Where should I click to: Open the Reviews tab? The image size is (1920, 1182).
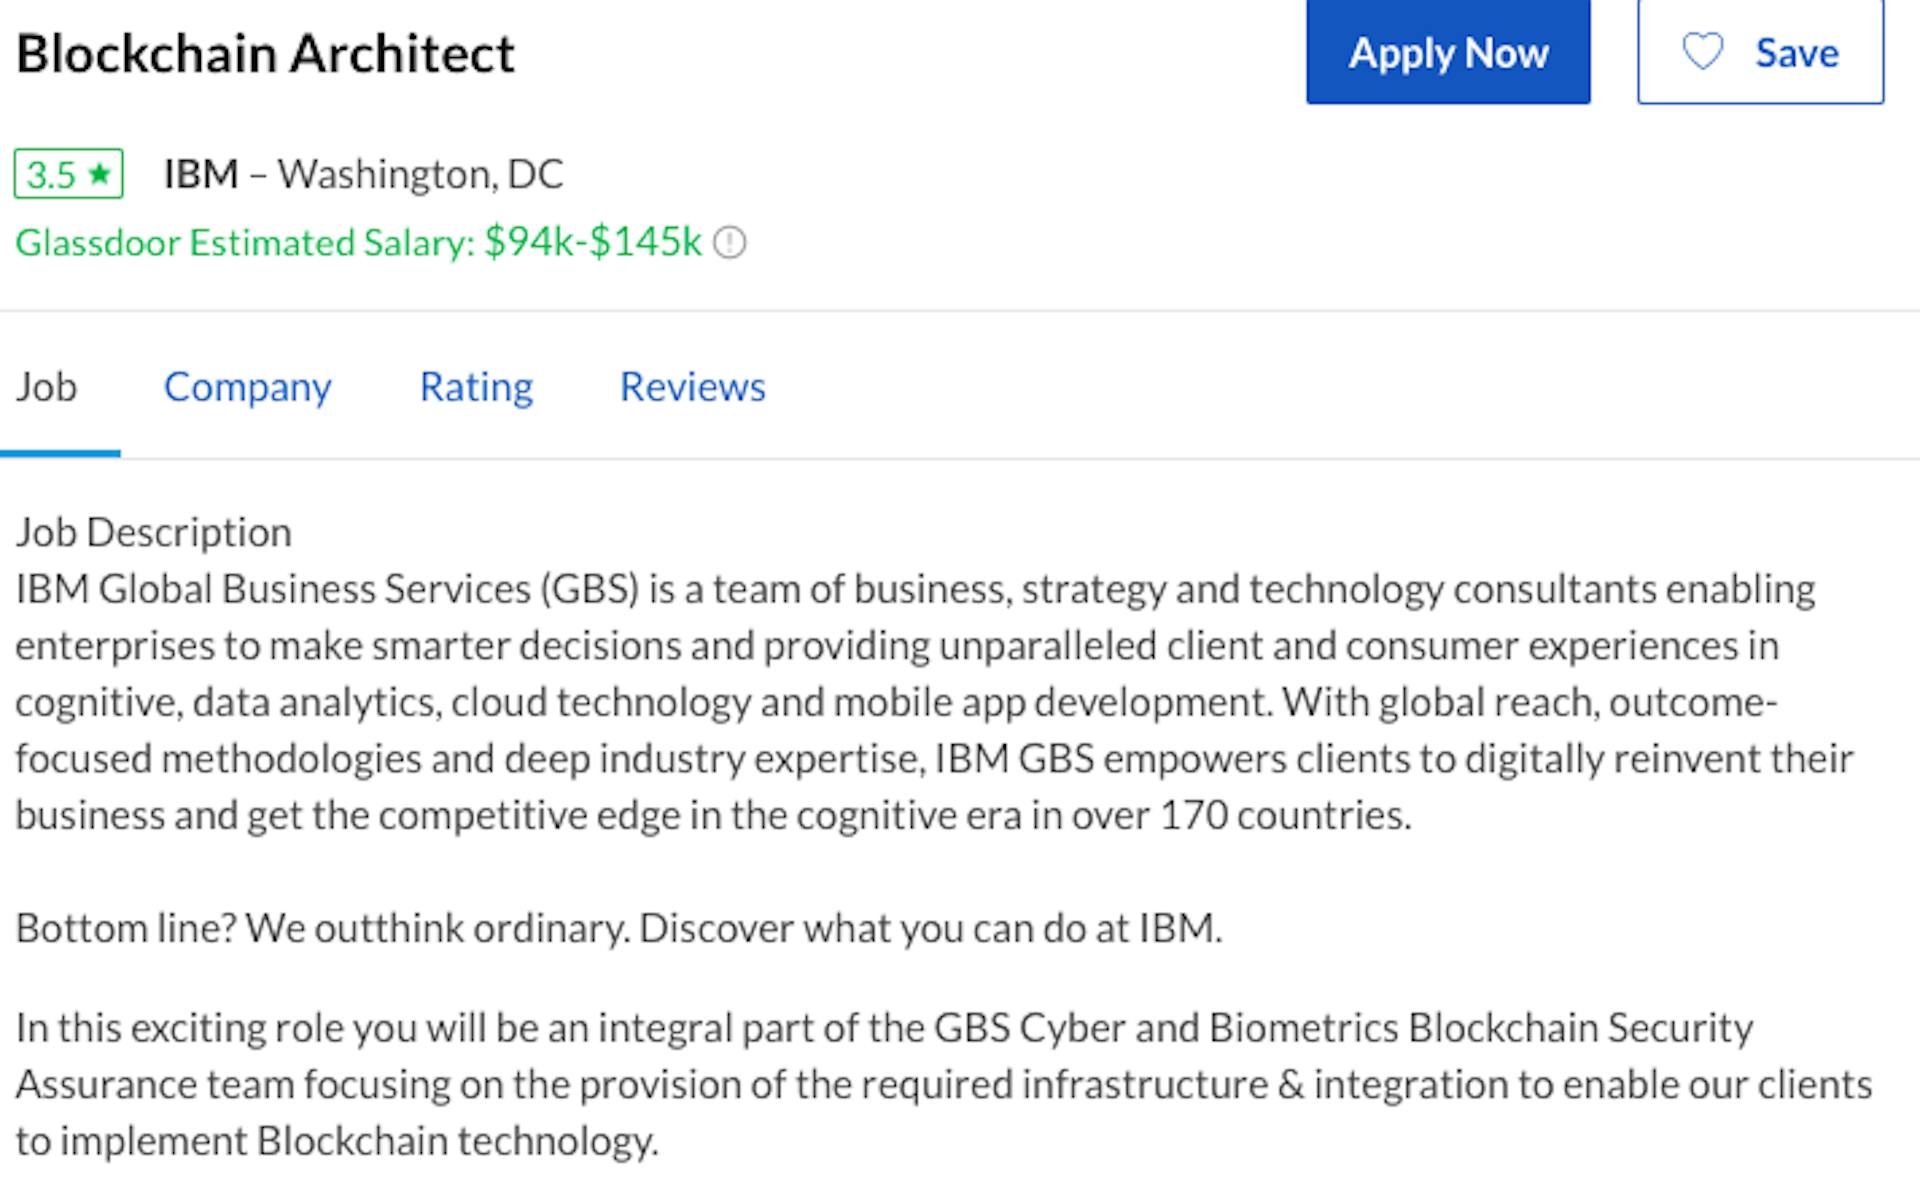coord(692,387)
